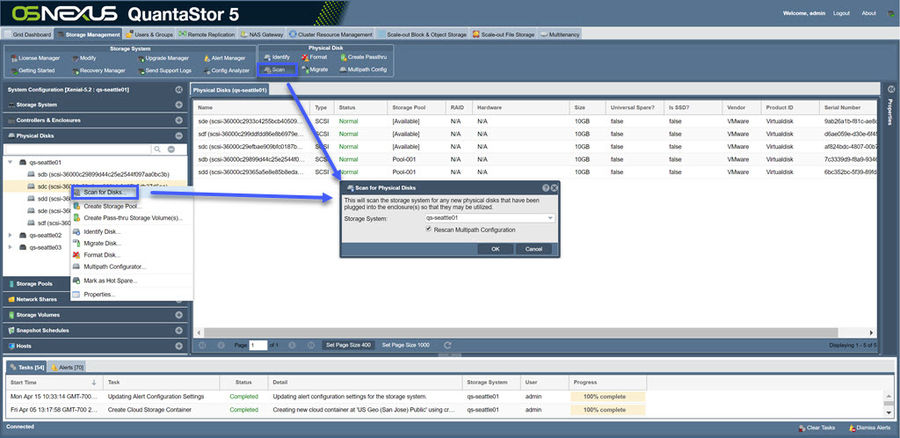Open Cluster Resource Management tab
This screenshot has height=438, width=900.
point(331,34)
